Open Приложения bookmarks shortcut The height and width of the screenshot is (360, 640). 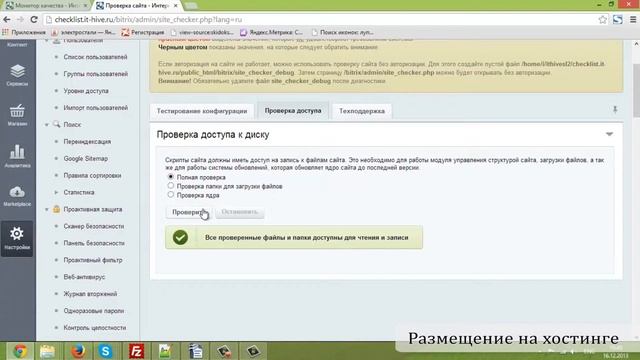coord(24,32)
